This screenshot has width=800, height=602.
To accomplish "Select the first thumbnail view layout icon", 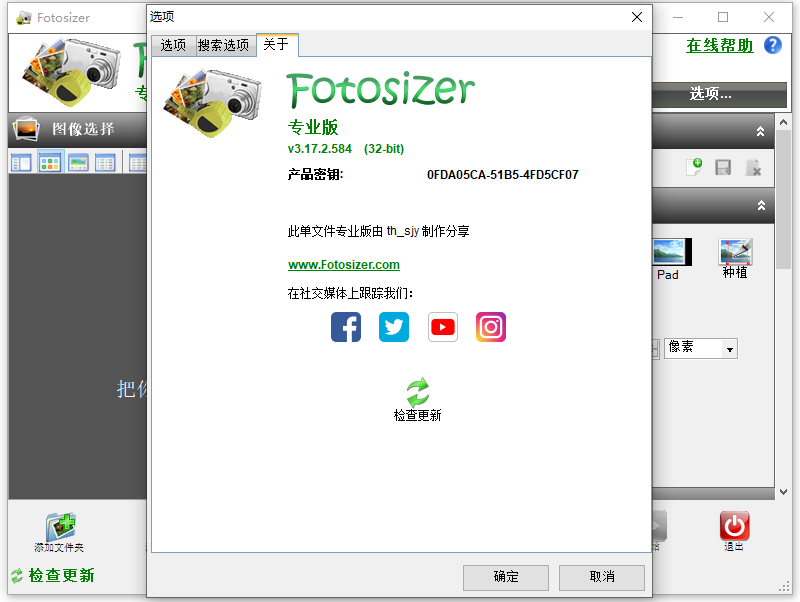I will coord(21,163).
